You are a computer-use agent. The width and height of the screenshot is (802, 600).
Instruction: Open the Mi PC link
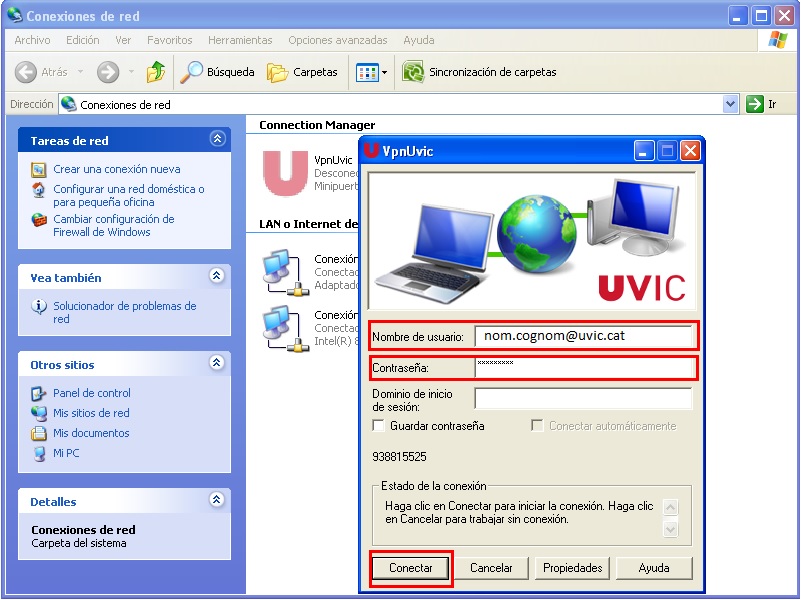66,453
